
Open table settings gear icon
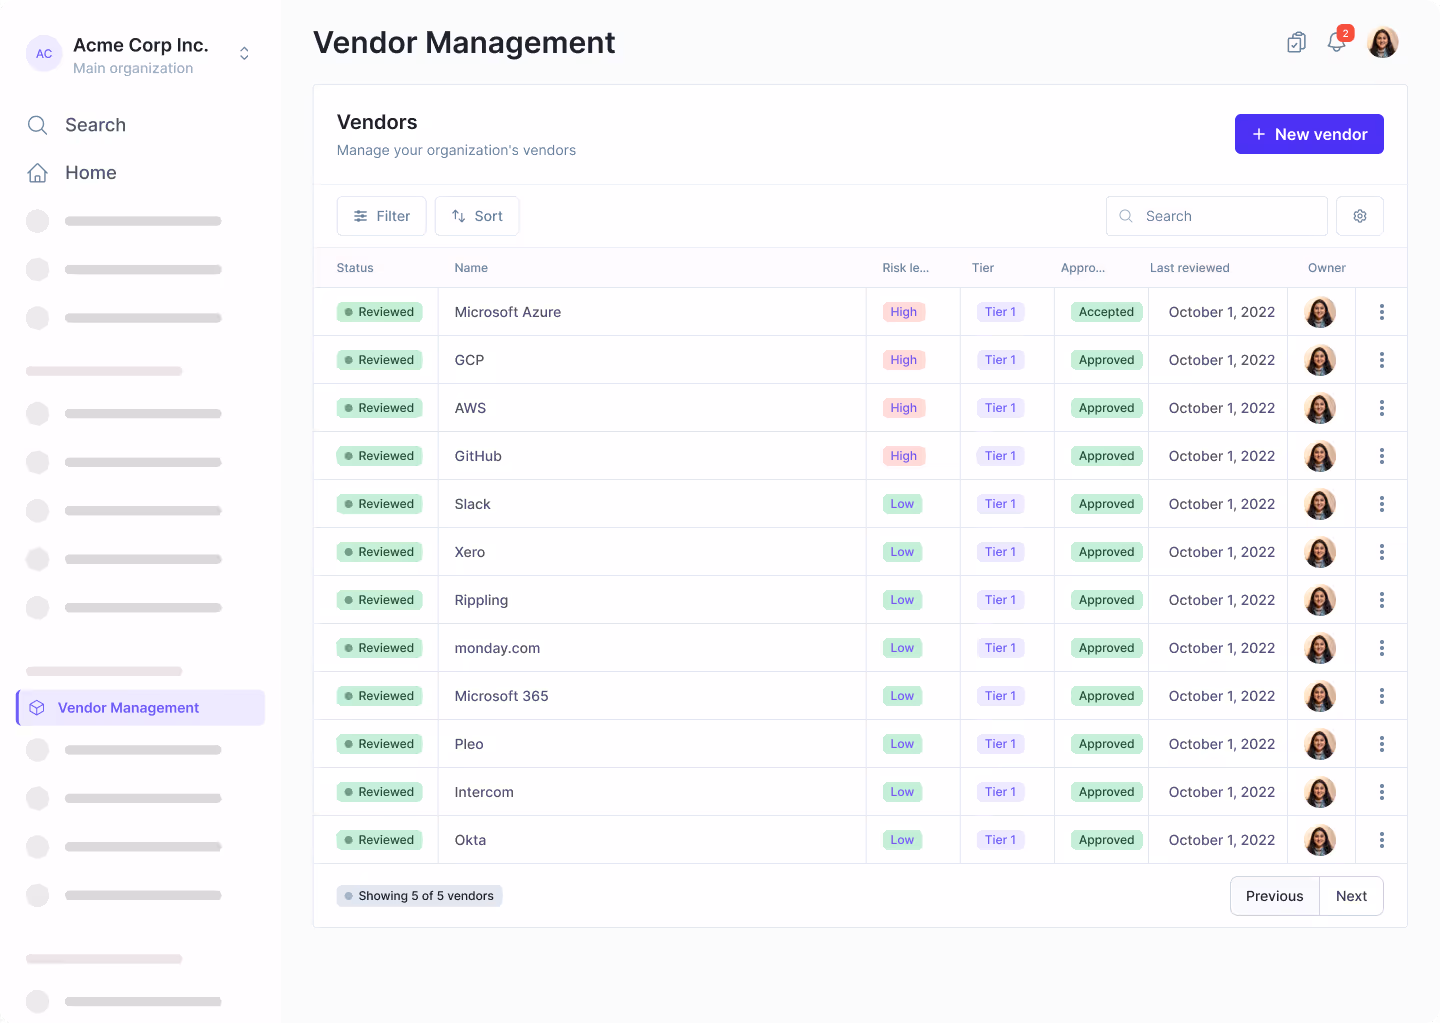point(1360,216)
